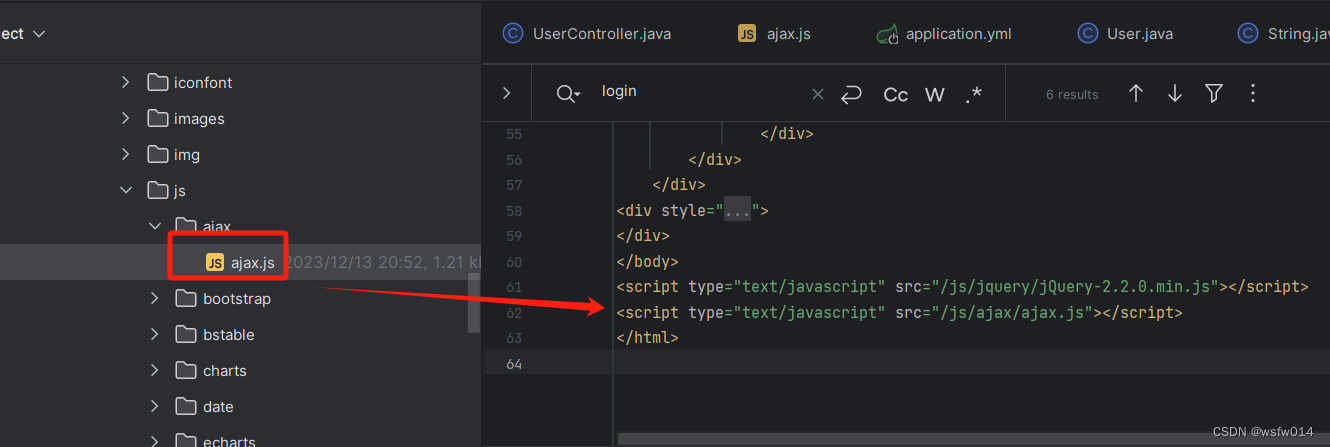Switch to the ajax.js editor tab
Screen dimensions: 1330x447
[774, 33]
